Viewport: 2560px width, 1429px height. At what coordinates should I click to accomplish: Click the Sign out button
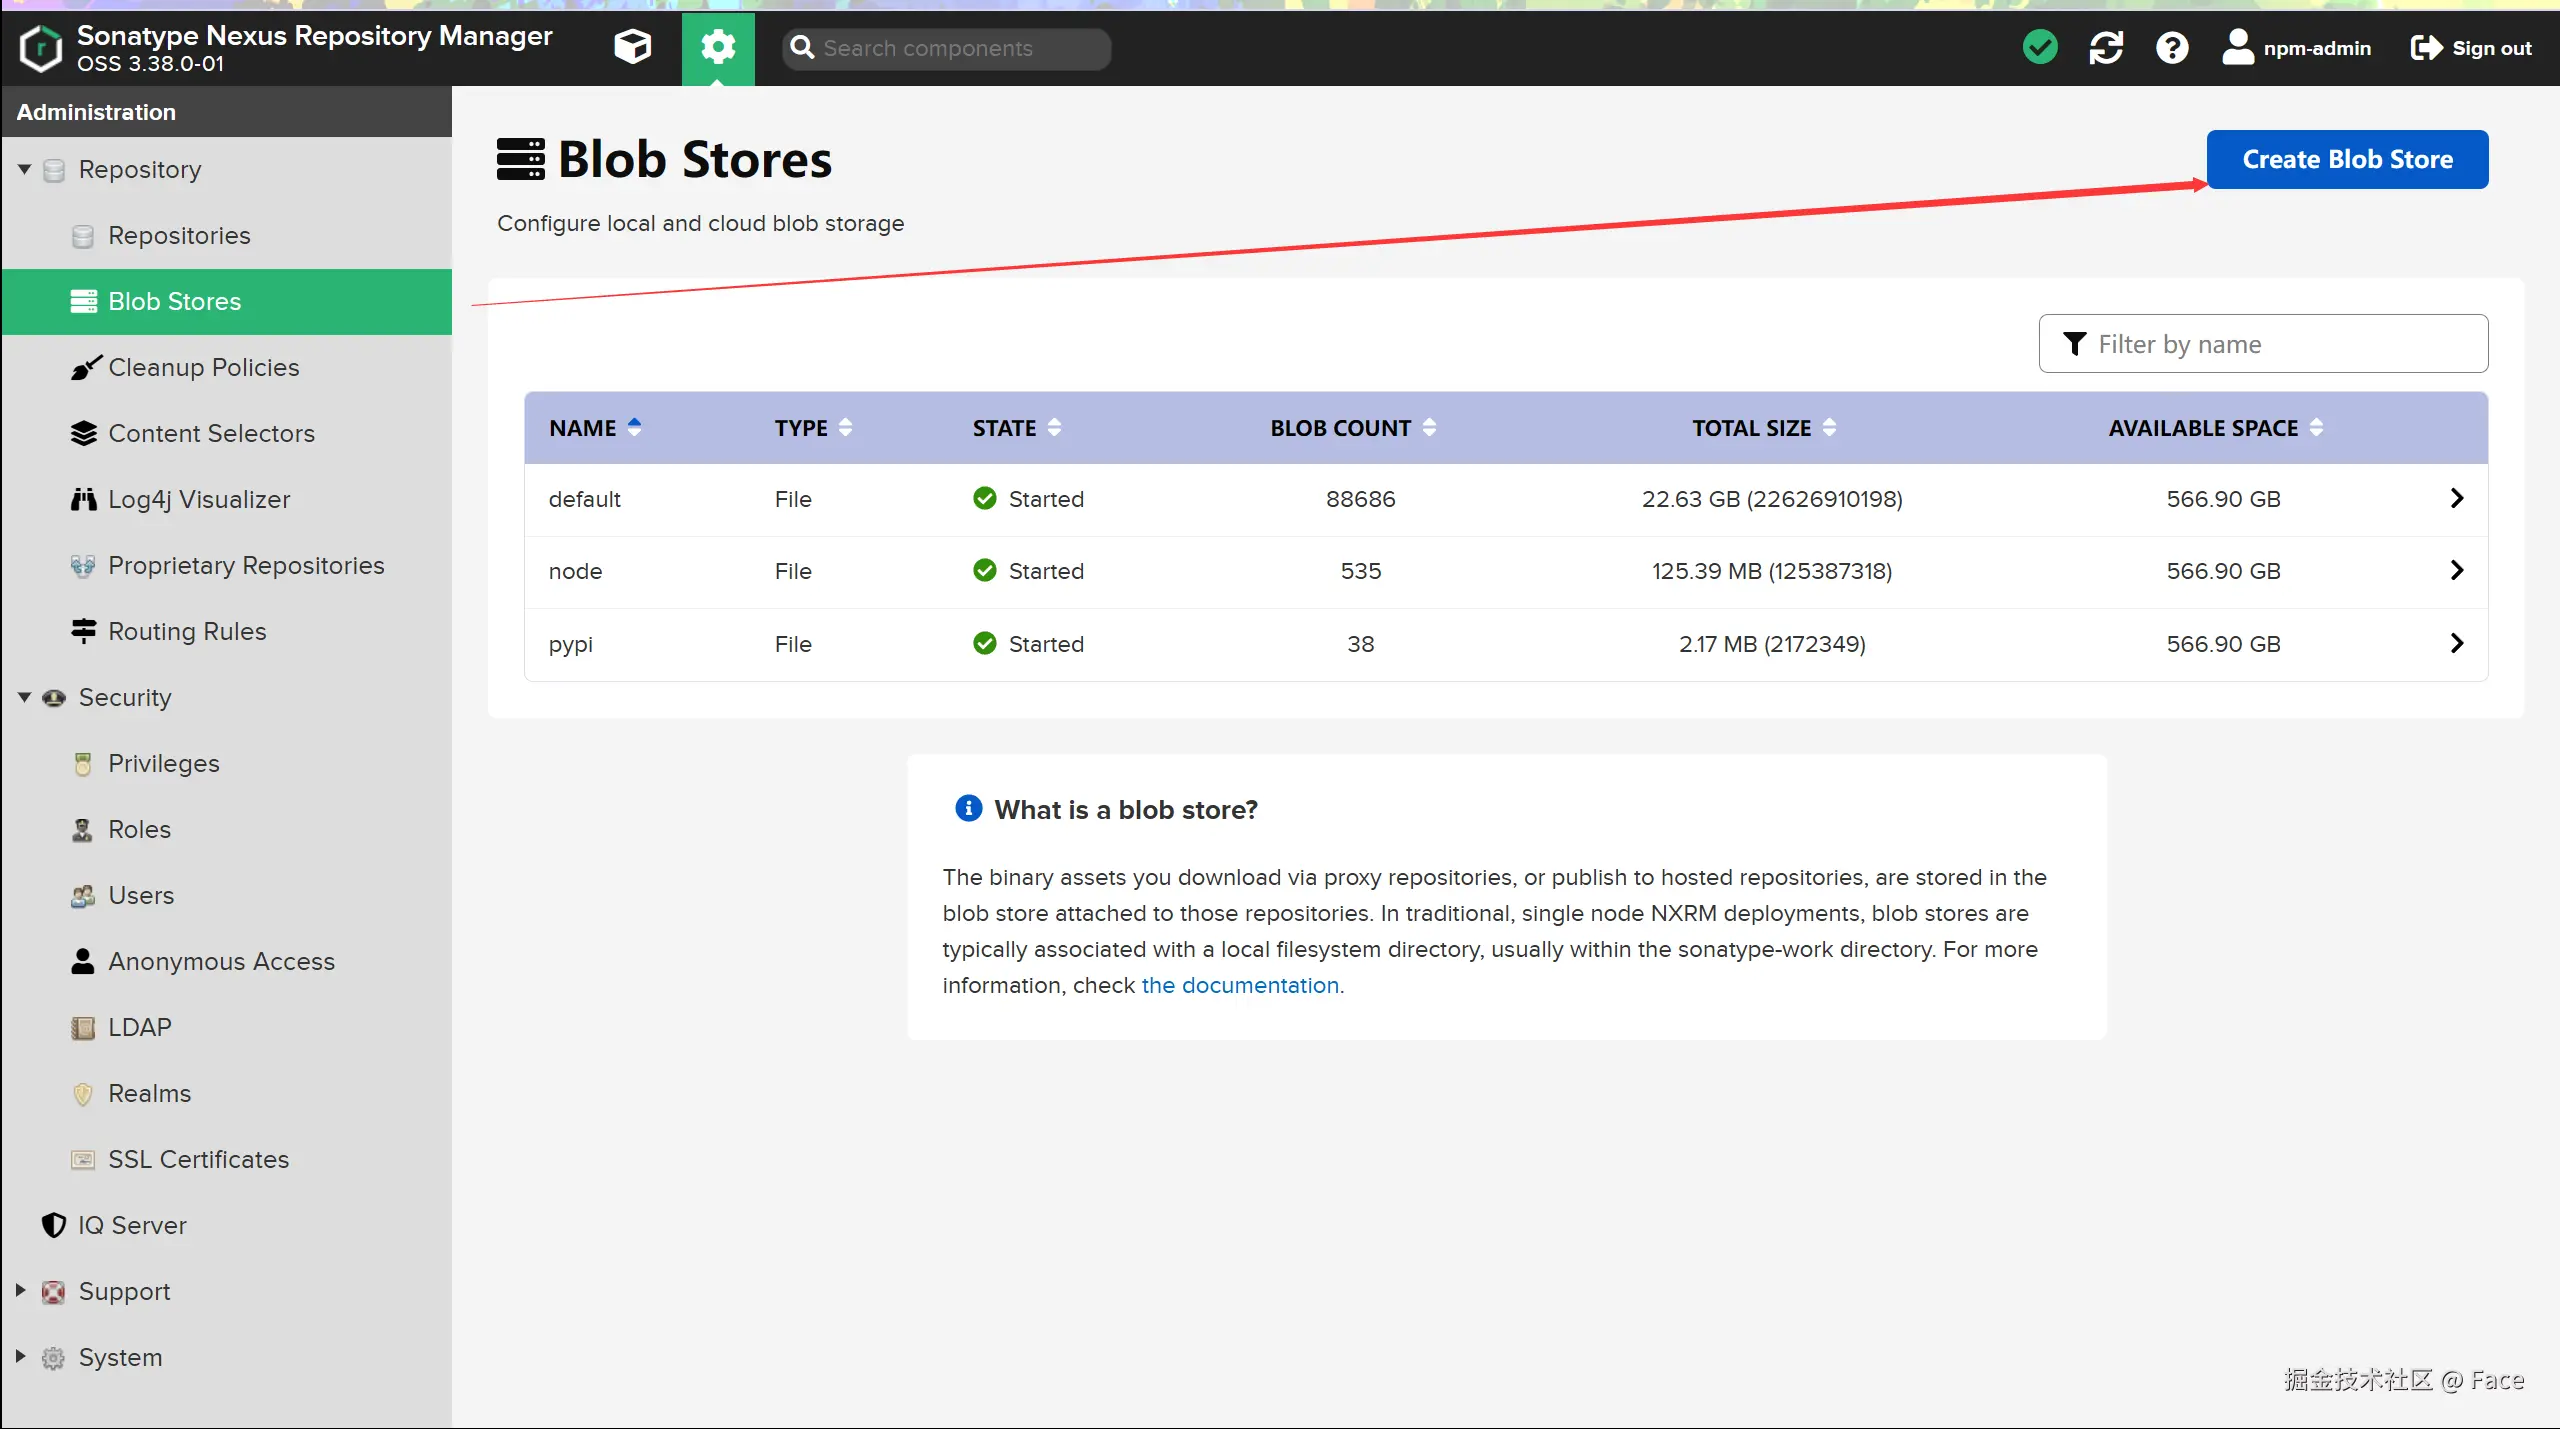click(x=2471, y=47)
